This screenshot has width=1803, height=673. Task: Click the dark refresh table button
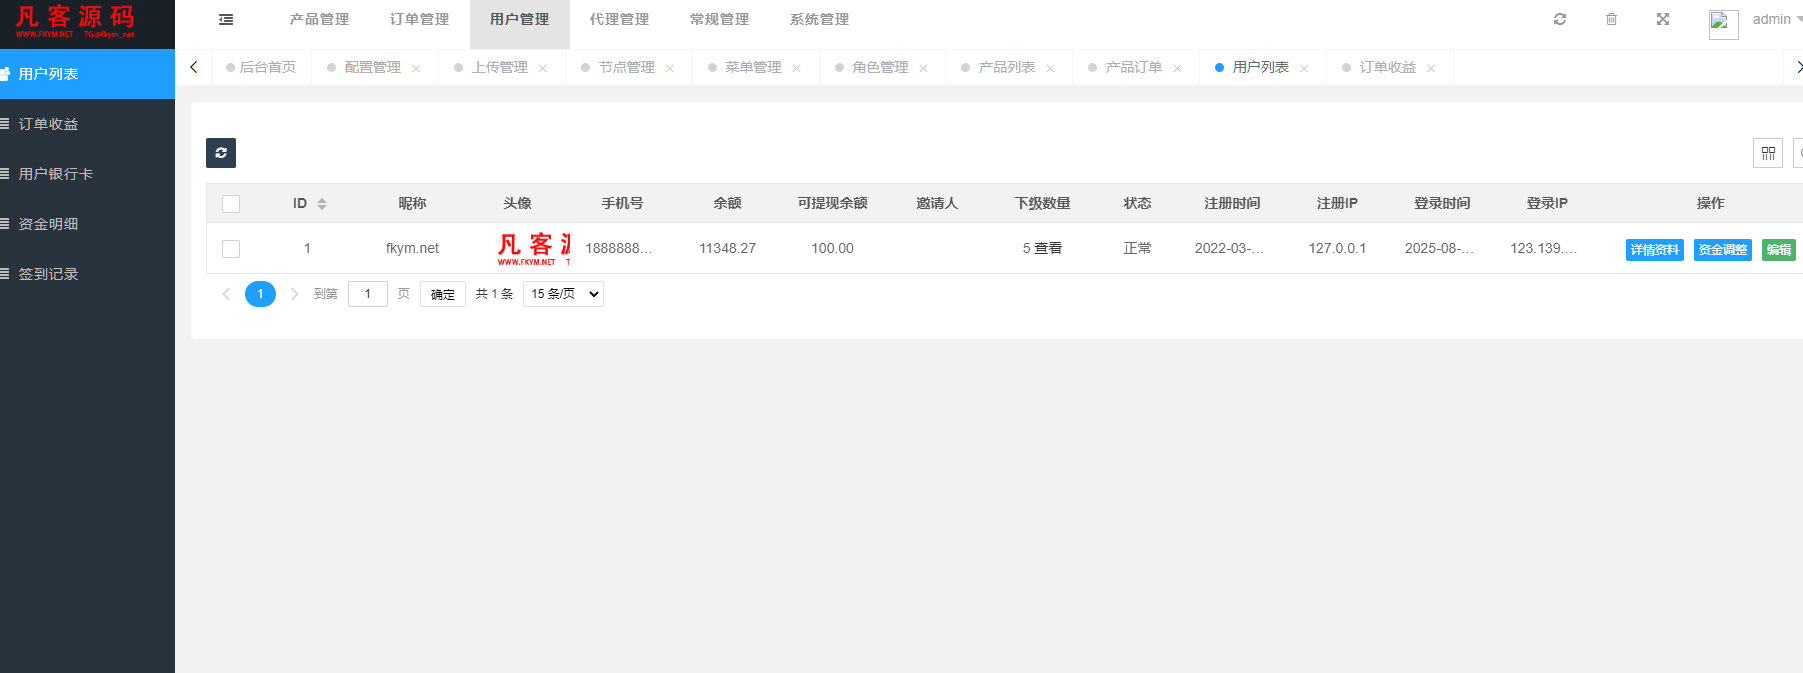click(x=221, y=153)
